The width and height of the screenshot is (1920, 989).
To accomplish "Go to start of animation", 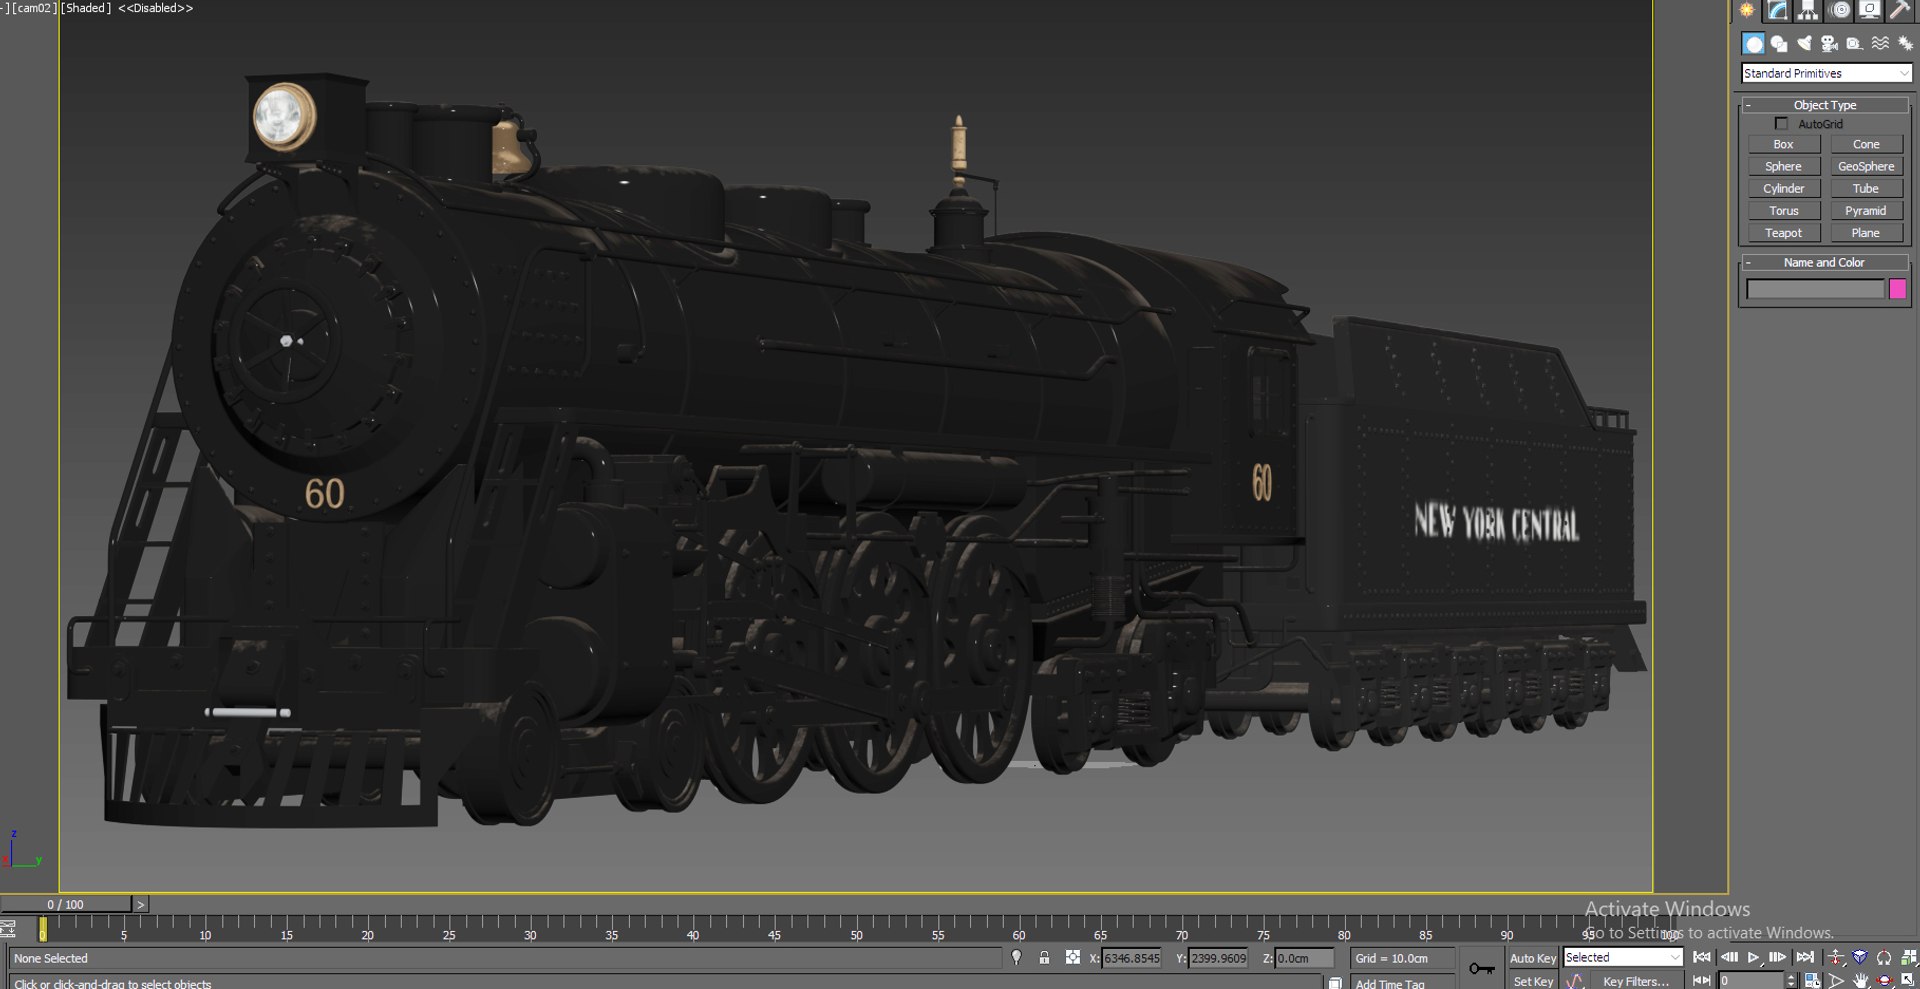I will point(1701,958).
